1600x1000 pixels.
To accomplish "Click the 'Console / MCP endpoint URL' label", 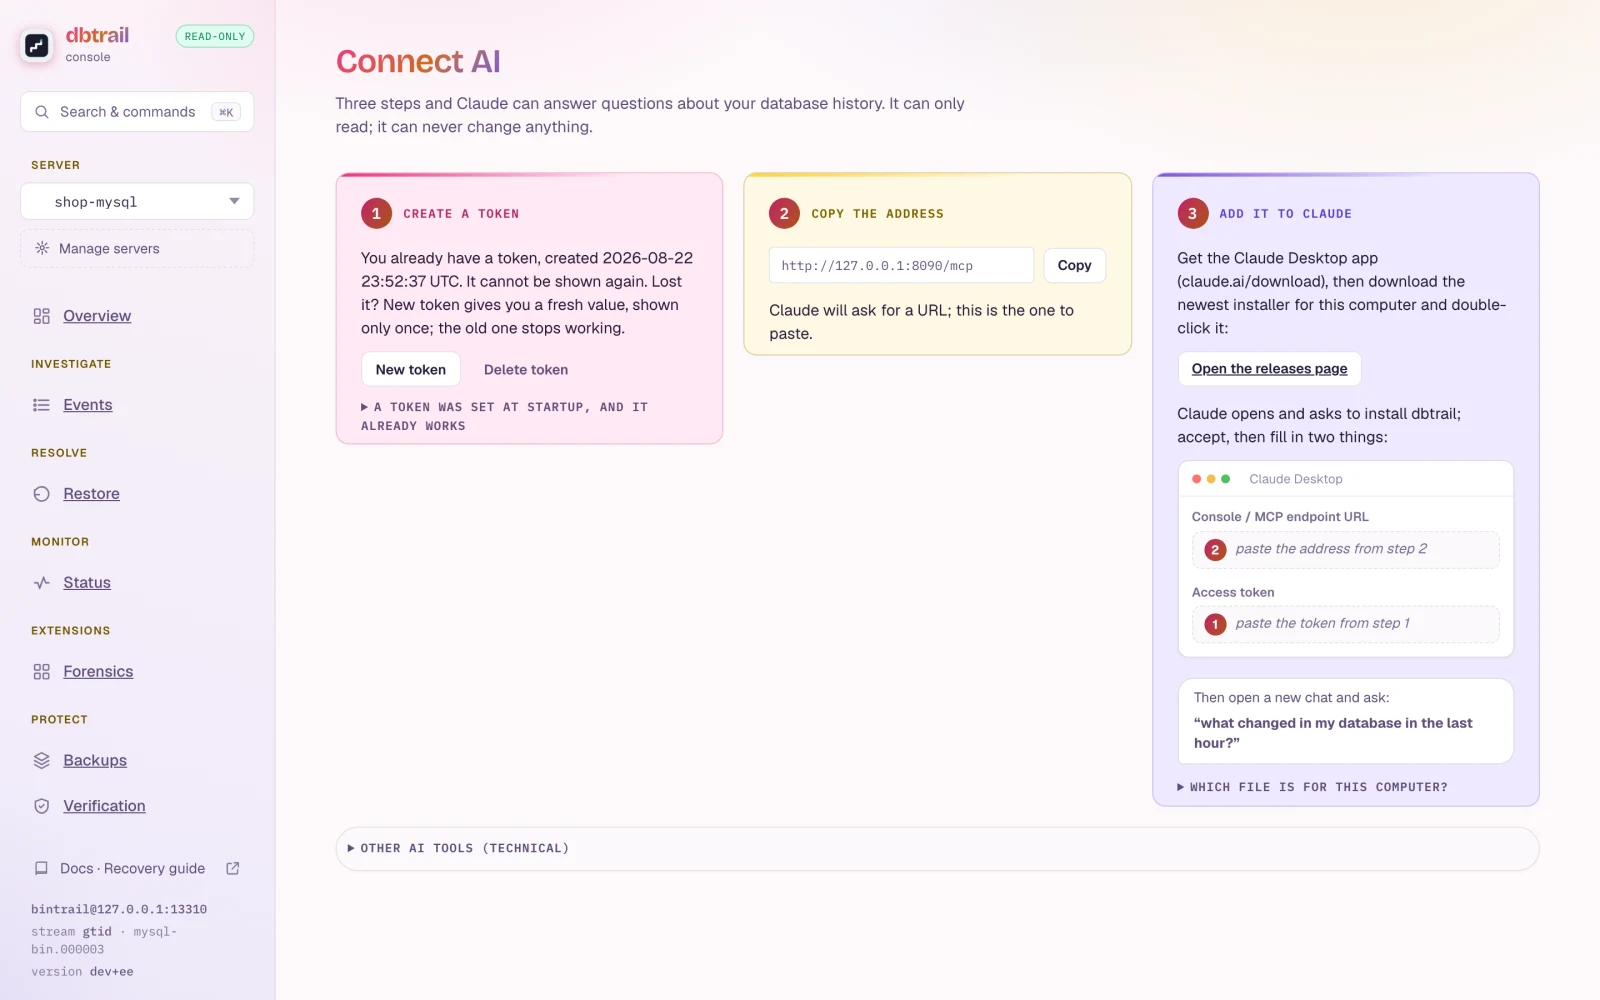I will coord(1280,517).
